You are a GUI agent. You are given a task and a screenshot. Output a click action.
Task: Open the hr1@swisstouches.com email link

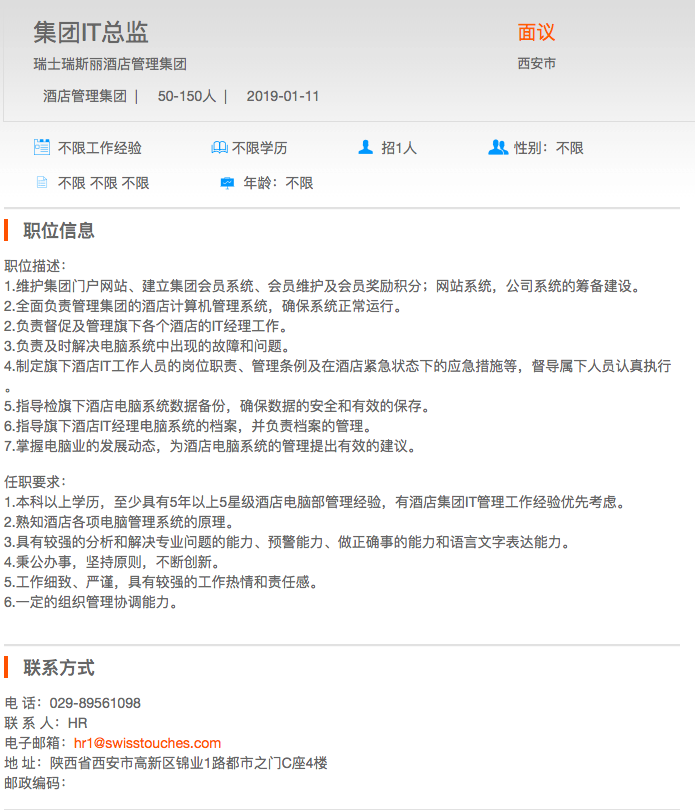147,743
